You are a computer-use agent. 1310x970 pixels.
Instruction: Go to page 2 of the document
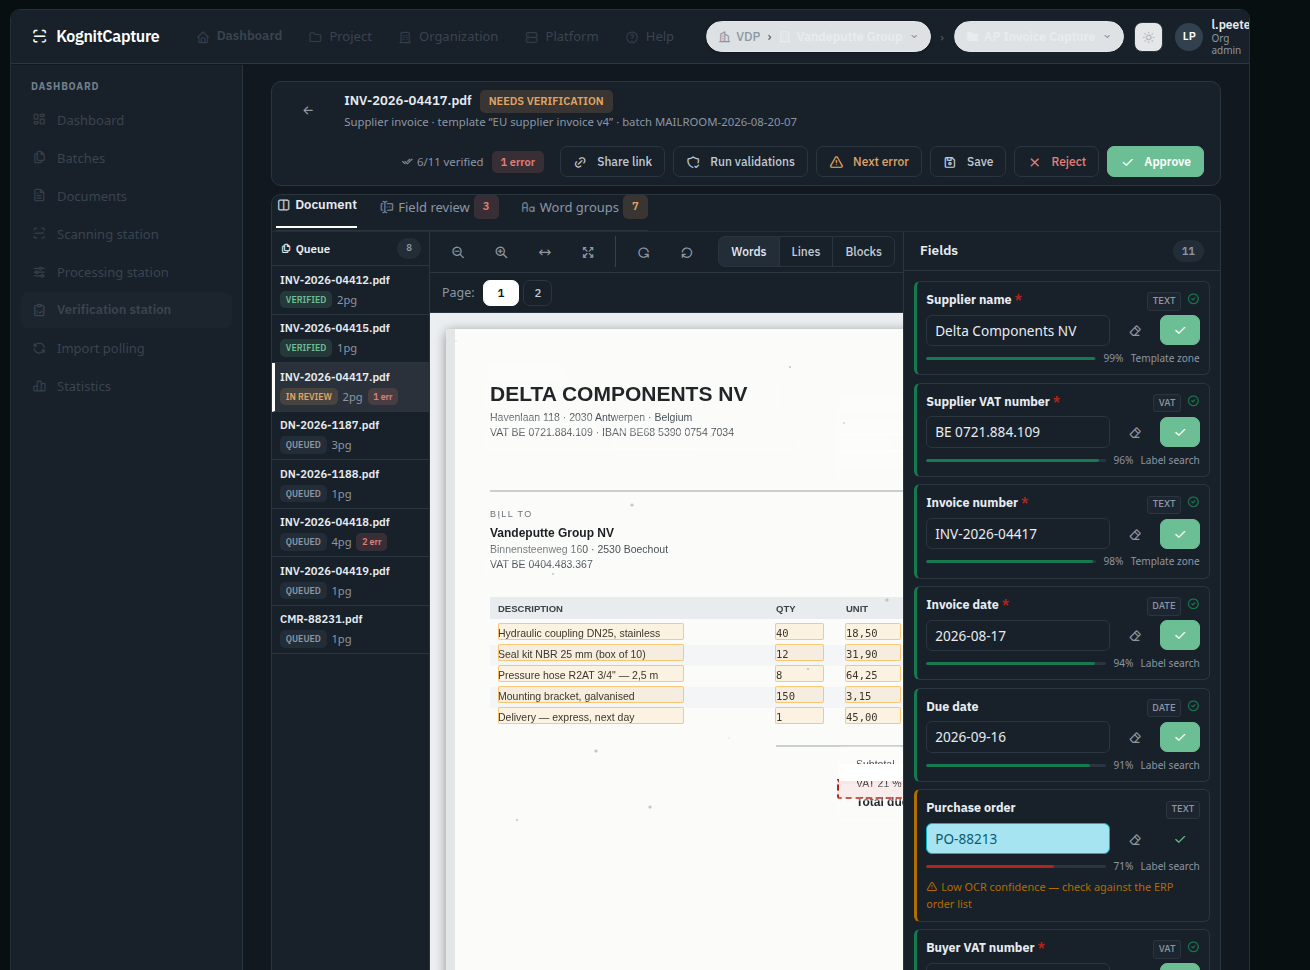click(x=538, y=293)
